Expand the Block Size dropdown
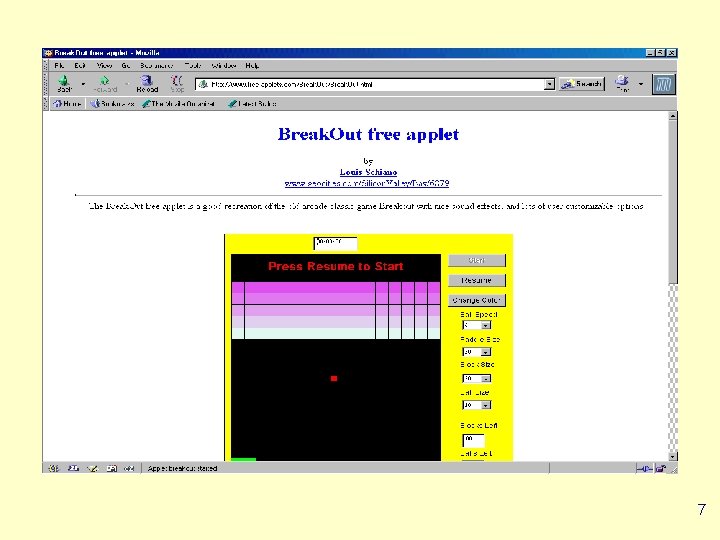 tap(485, 378)
